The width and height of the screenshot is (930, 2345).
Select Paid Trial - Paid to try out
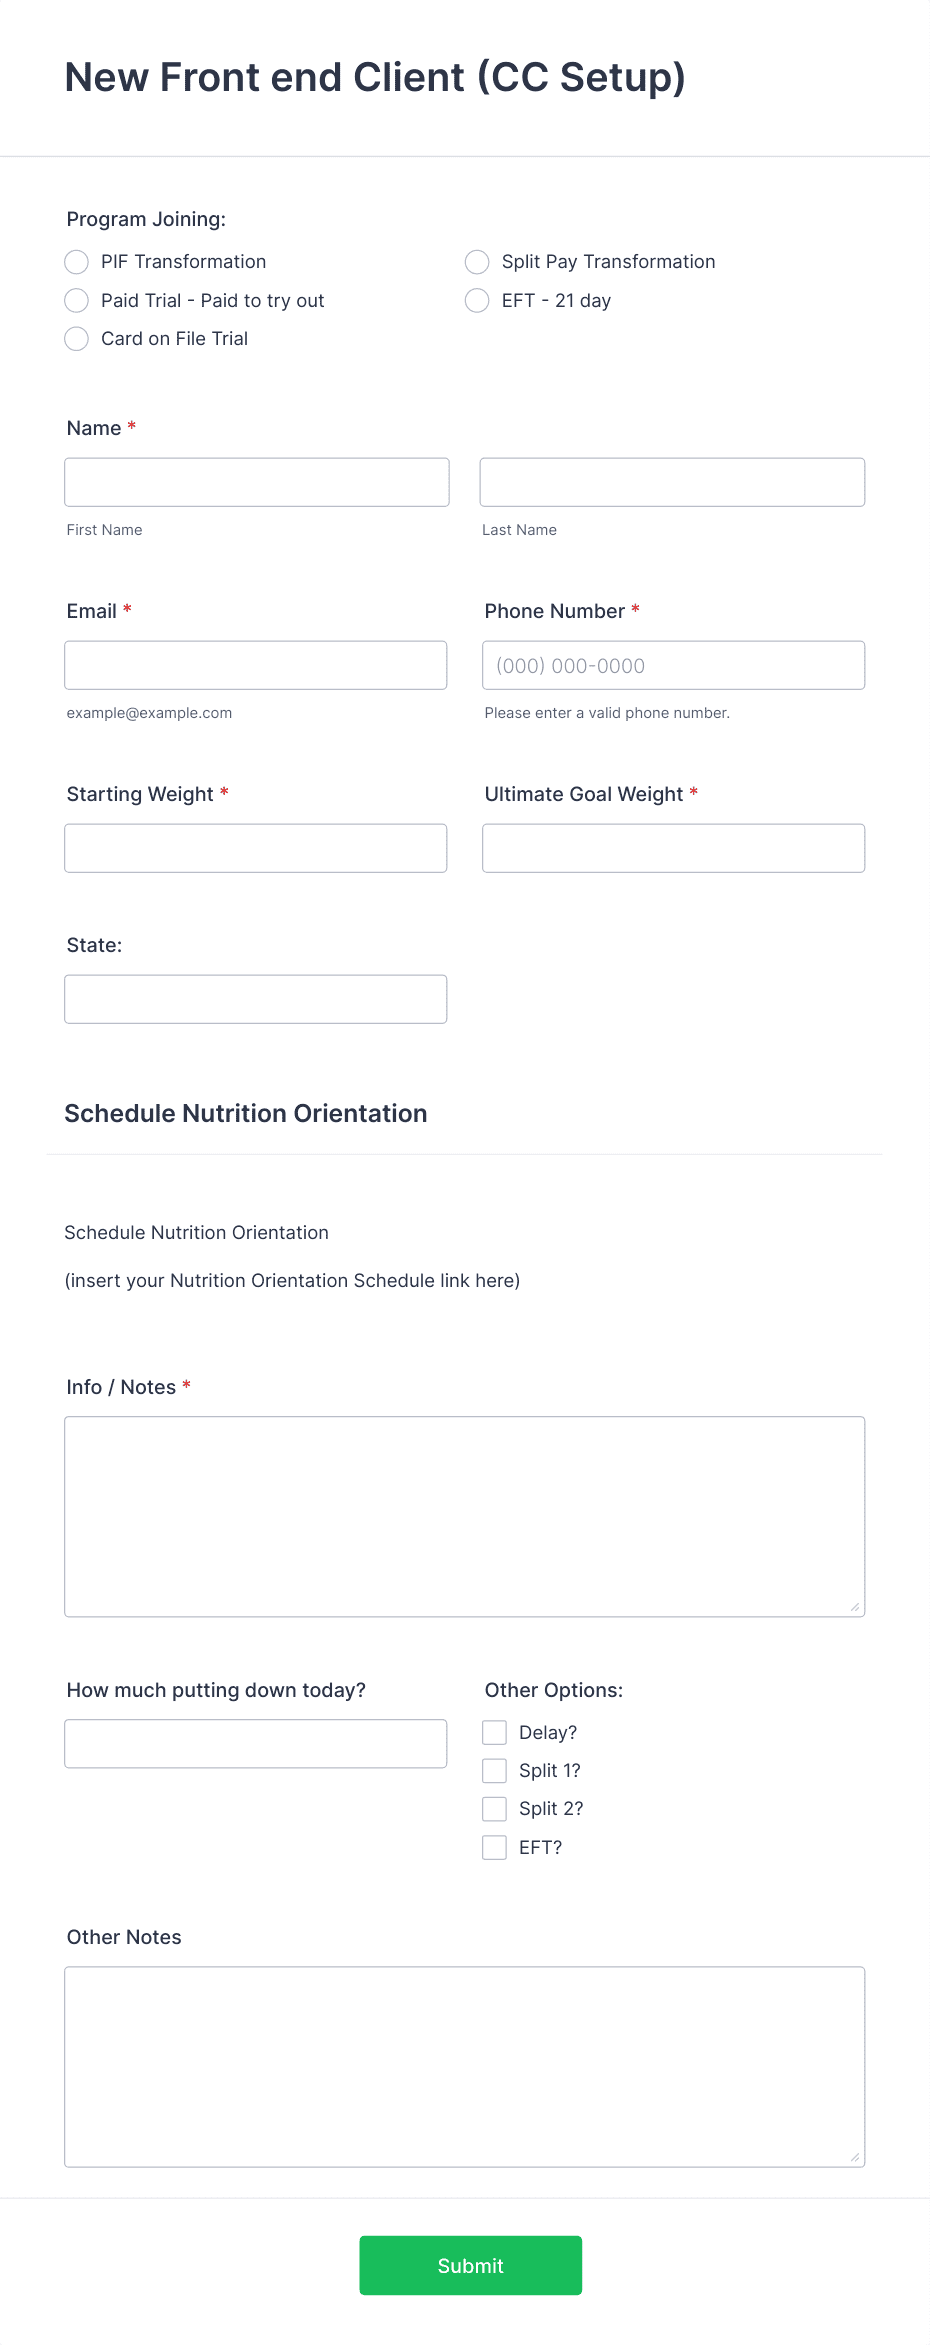click(x=76, y=300)
